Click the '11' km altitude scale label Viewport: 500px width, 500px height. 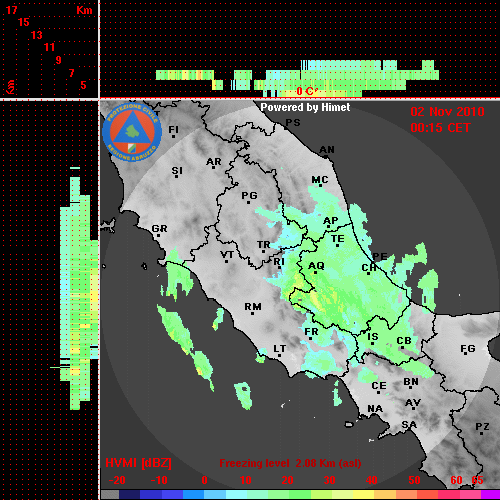[49, 47]
